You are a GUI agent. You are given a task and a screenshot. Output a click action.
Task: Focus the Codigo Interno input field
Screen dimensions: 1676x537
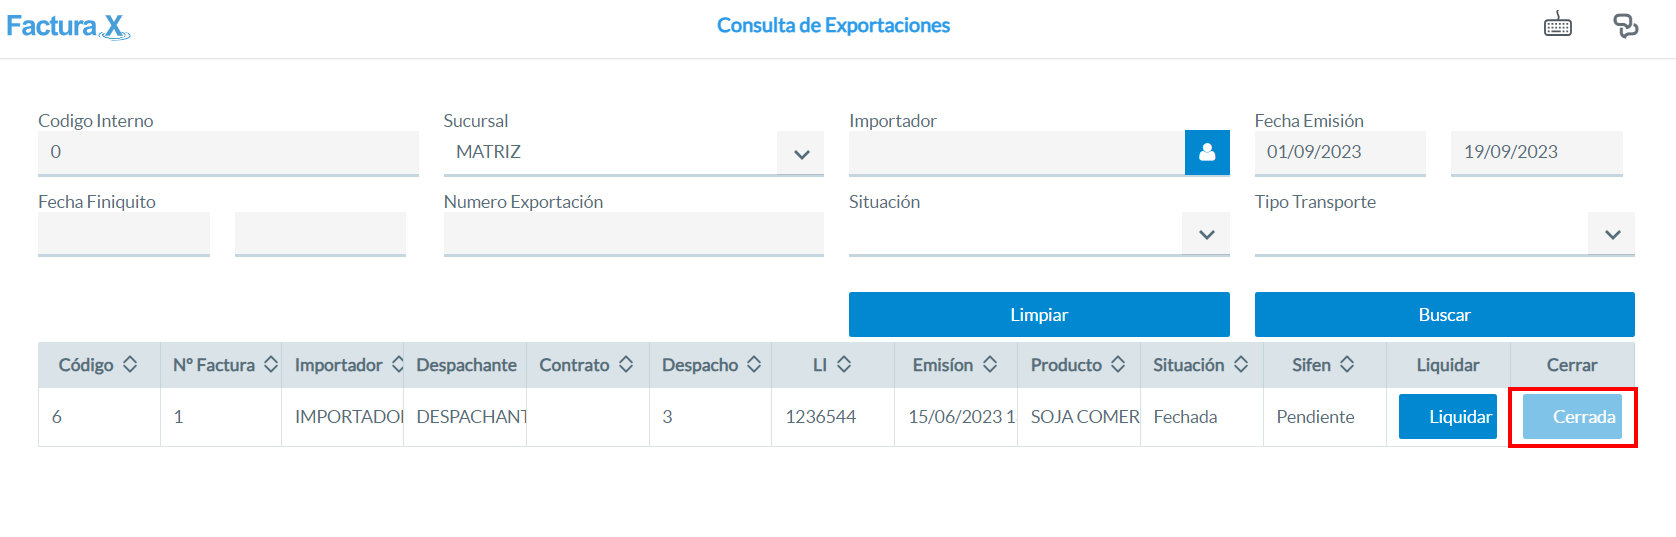(228, 153)
